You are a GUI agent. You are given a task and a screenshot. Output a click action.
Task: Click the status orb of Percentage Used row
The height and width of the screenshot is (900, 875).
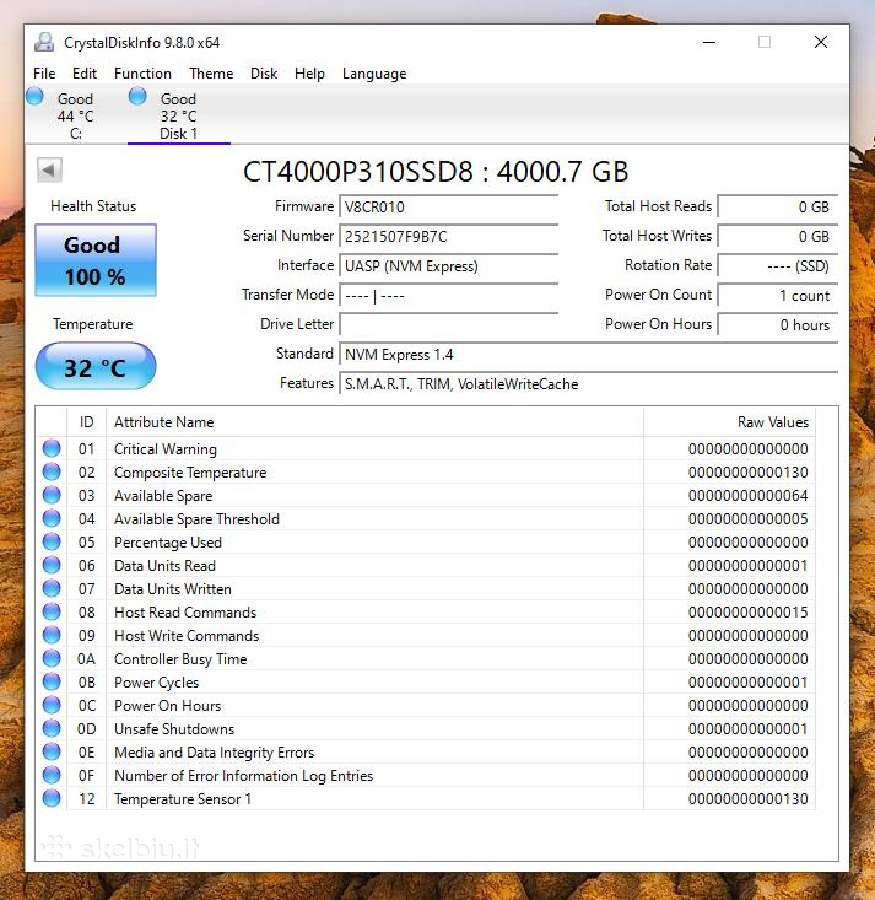click(52, 542)
